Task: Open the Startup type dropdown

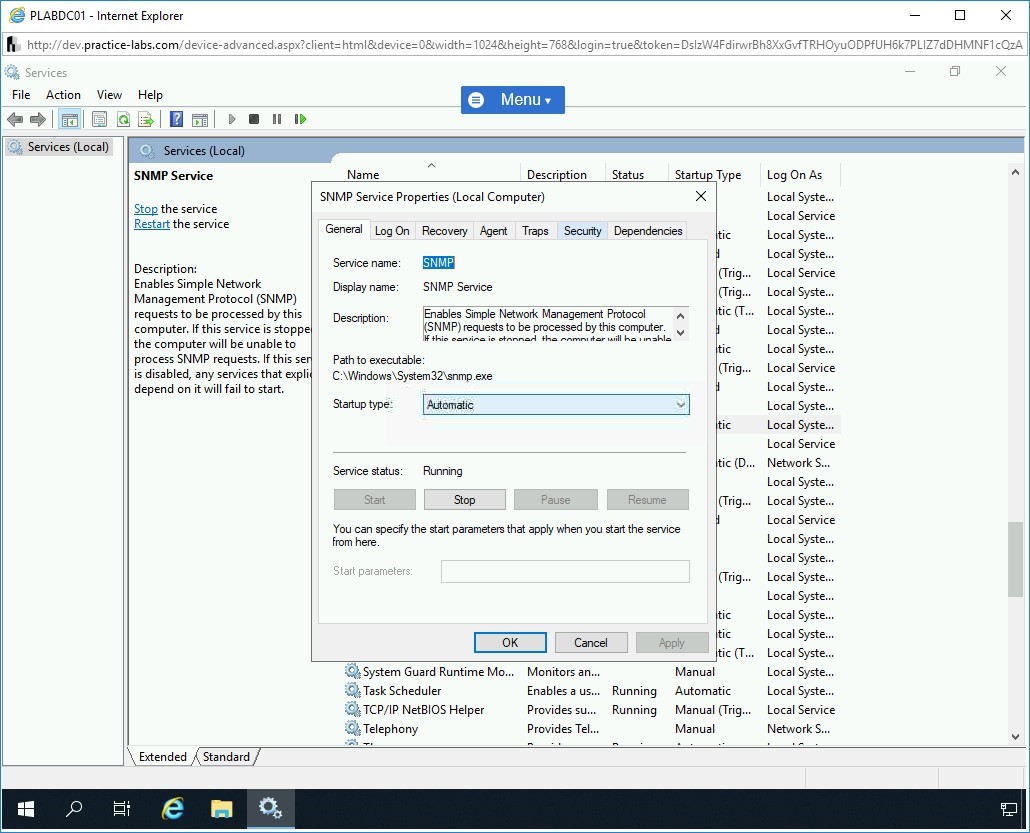Action: click(556, 405)
